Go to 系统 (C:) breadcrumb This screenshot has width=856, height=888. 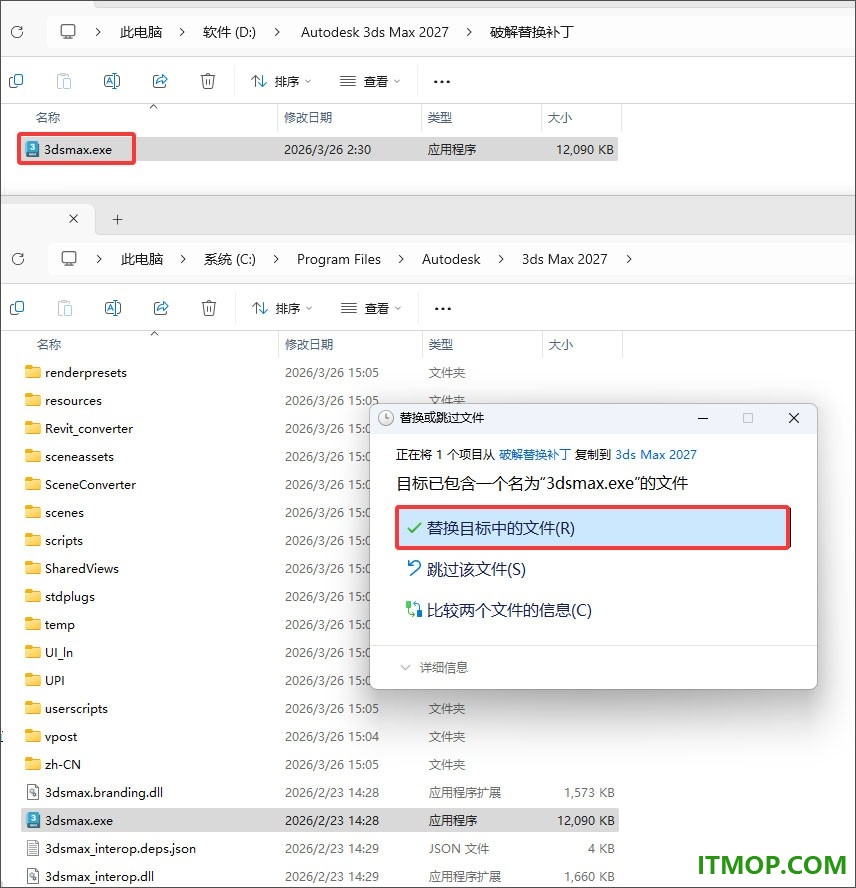(230, 259)
